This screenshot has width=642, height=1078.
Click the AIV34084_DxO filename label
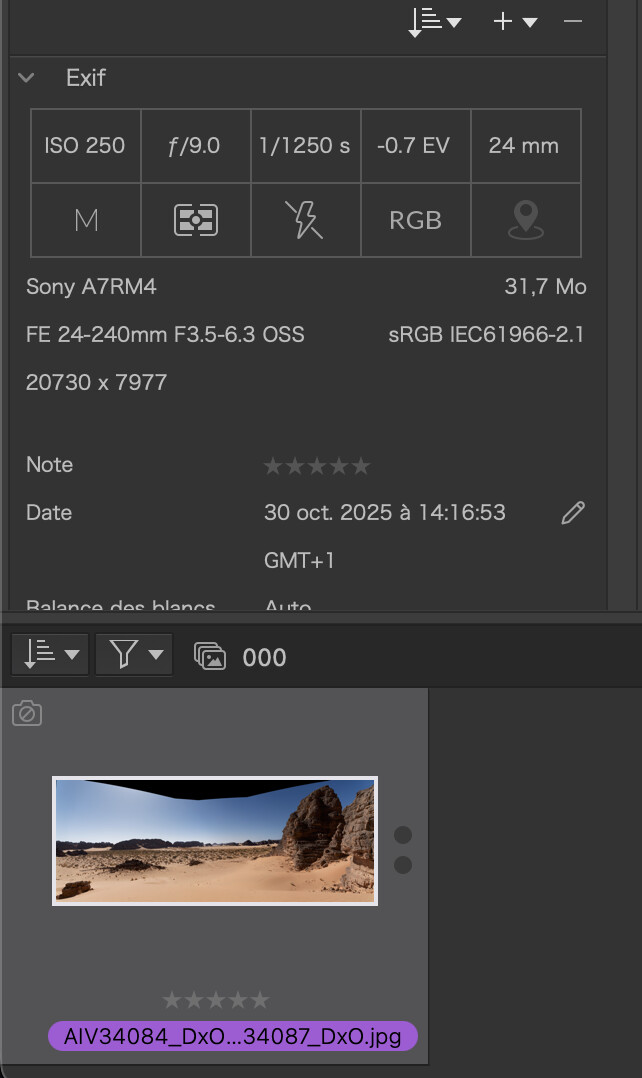tap(232, 1036)
